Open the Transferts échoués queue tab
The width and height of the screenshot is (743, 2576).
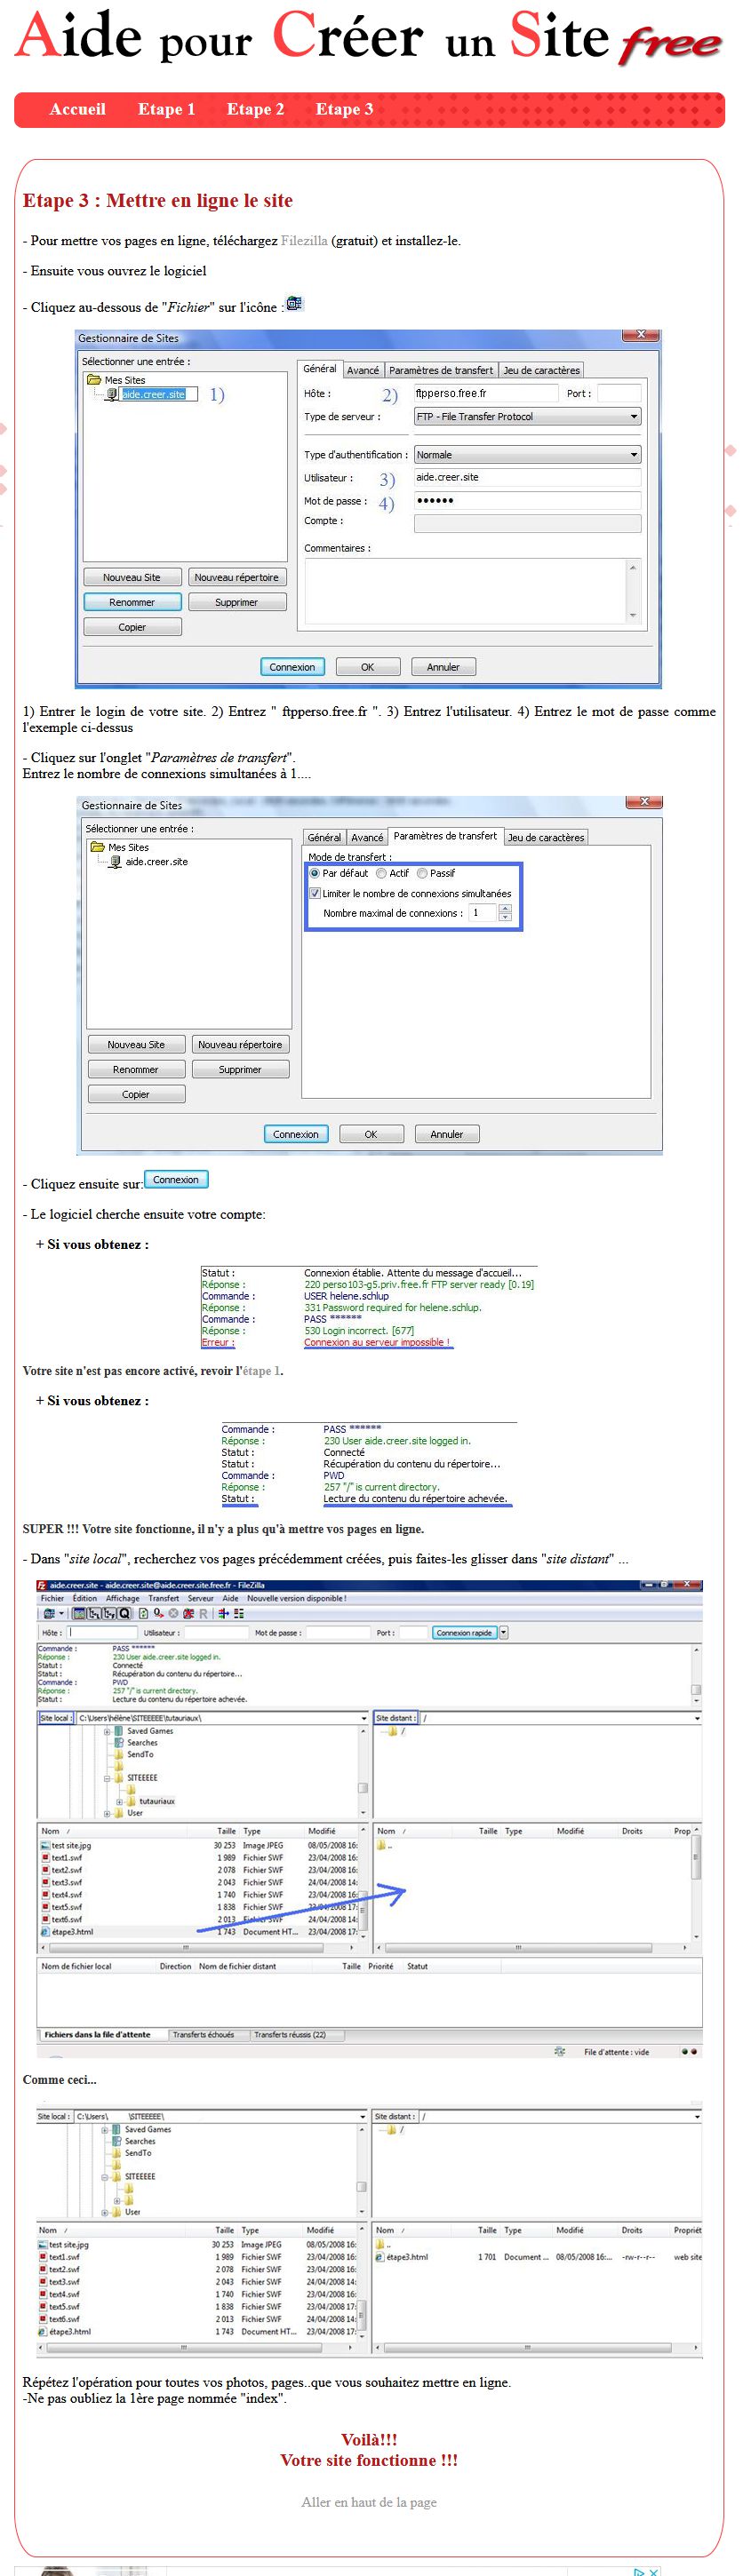(203, 2034)
